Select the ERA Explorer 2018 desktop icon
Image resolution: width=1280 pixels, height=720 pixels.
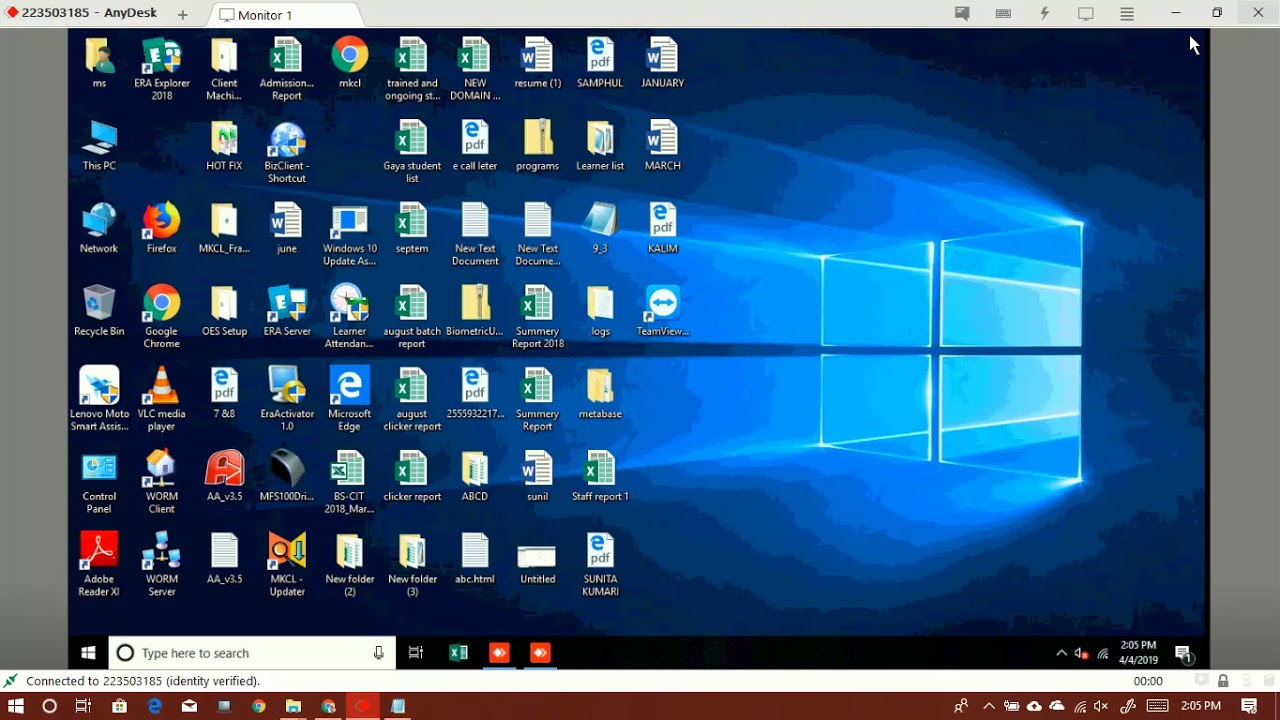click(x=161, y=69)
